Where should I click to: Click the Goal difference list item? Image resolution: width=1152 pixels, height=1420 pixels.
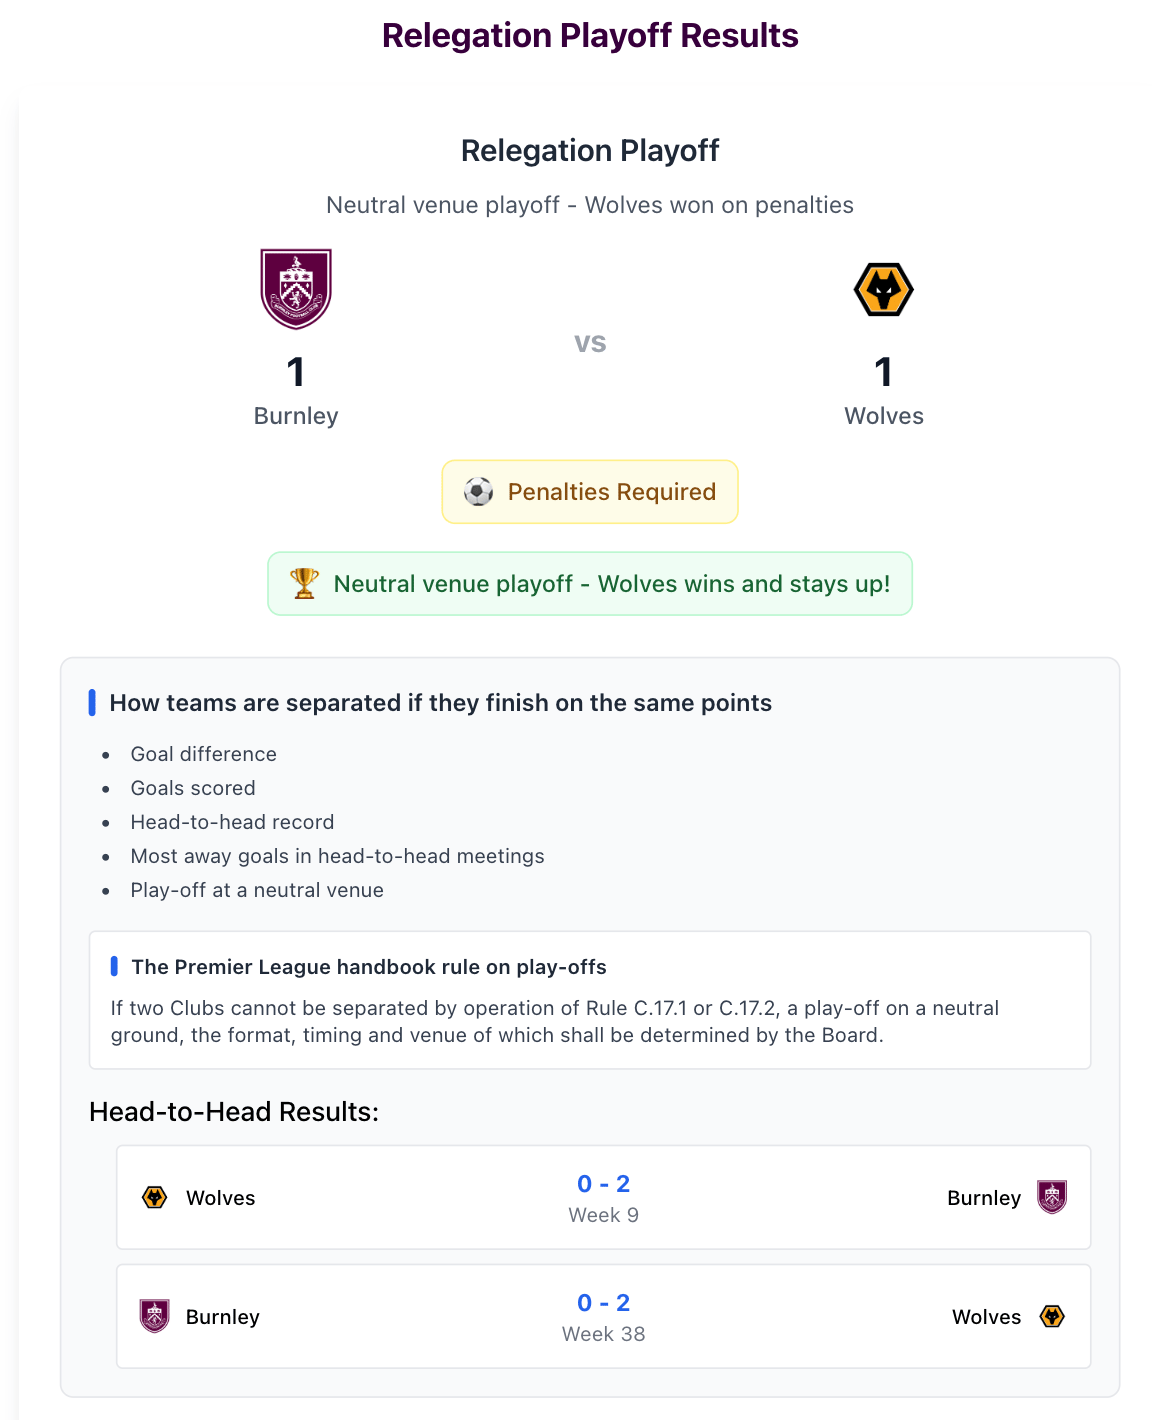pyautogui.click(x=204, y=754)
